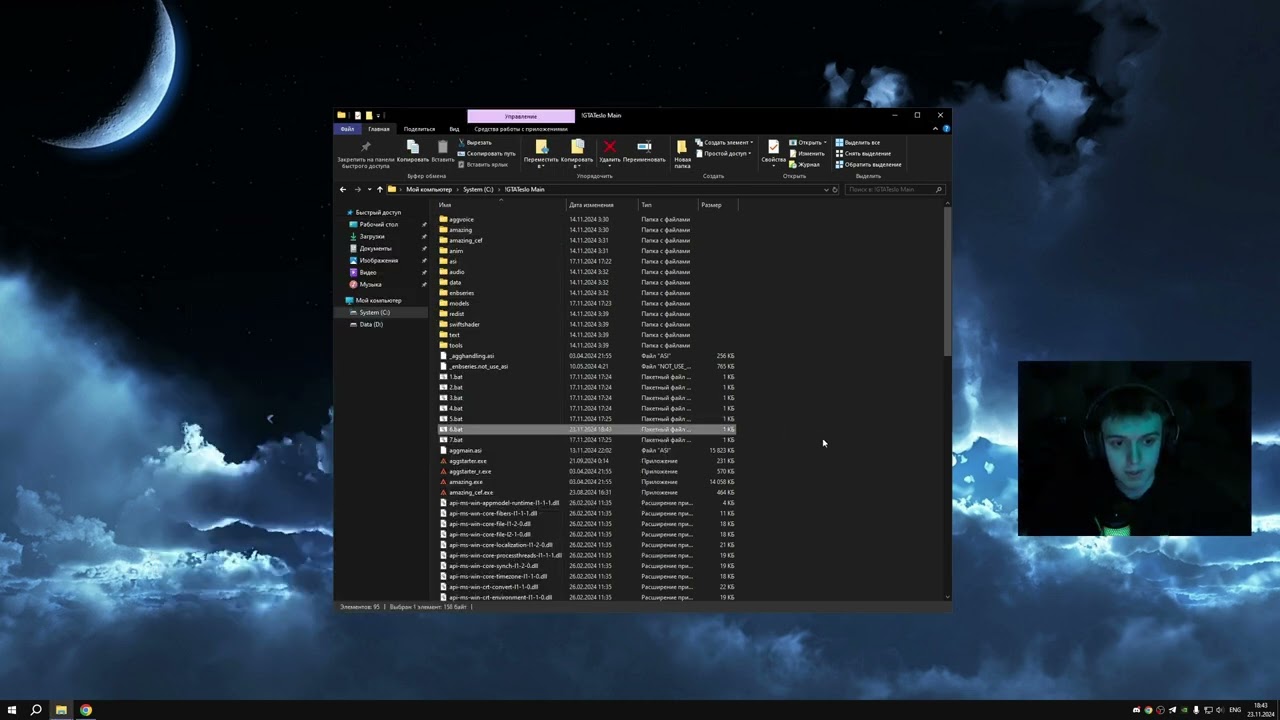Click the Выделить все command
This screenshot has width=1280, height=720.
[858, 142]
